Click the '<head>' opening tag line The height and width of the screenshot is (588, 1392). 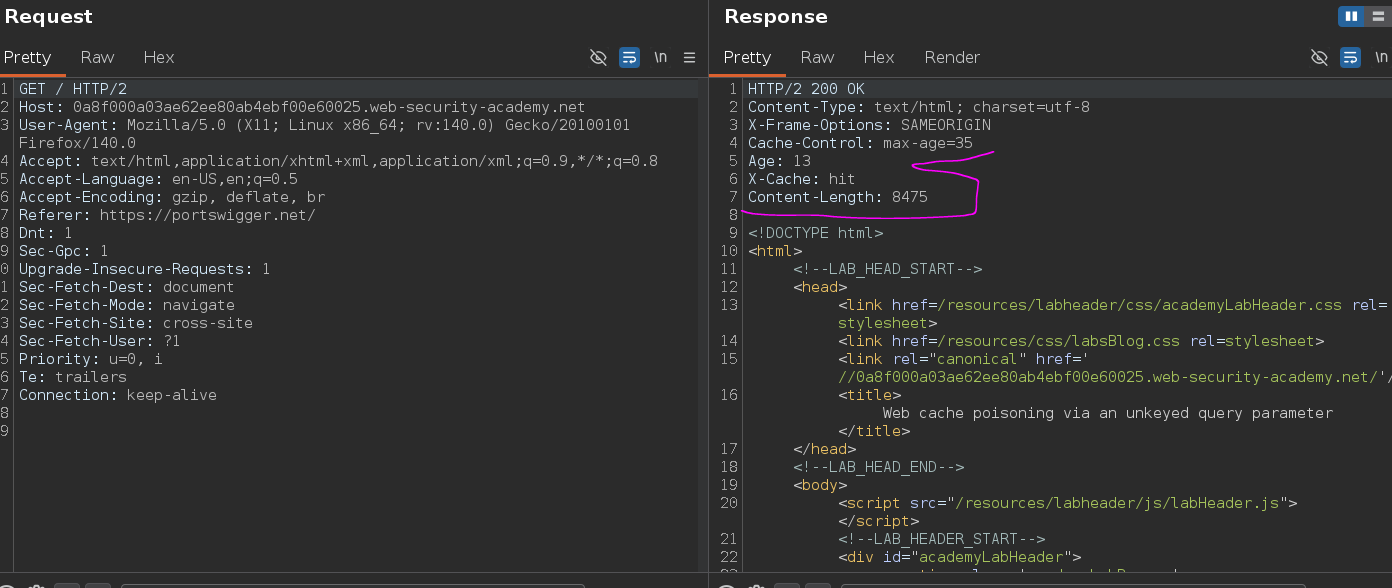820,287
